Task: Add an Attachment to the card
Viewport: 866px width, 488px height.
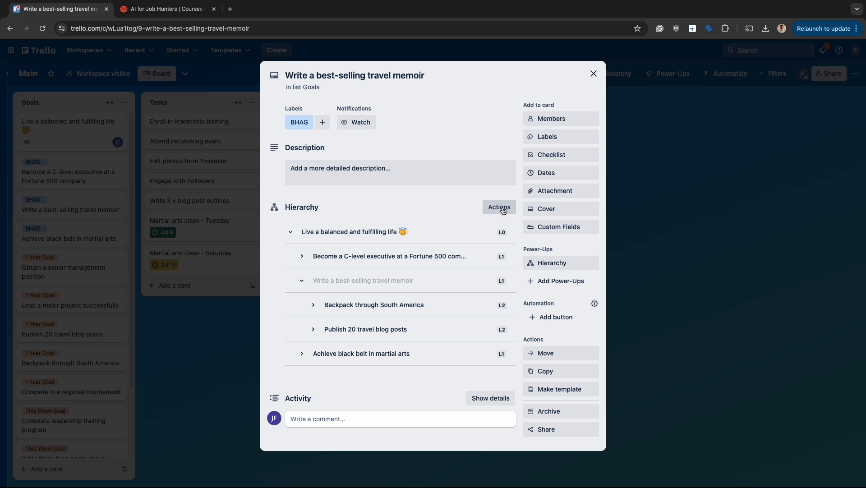Action: [561, 190]
